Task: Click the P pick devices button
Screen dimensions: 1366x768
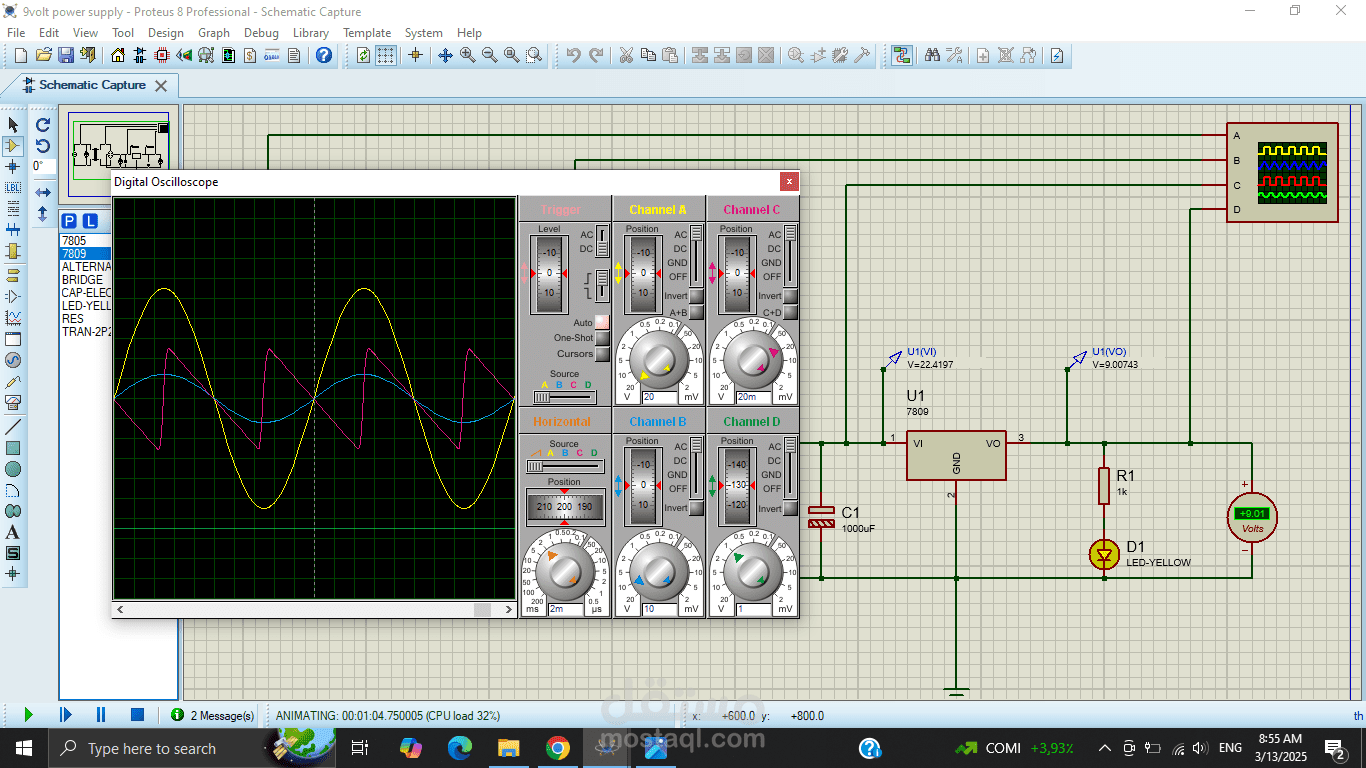Action: 69,221
